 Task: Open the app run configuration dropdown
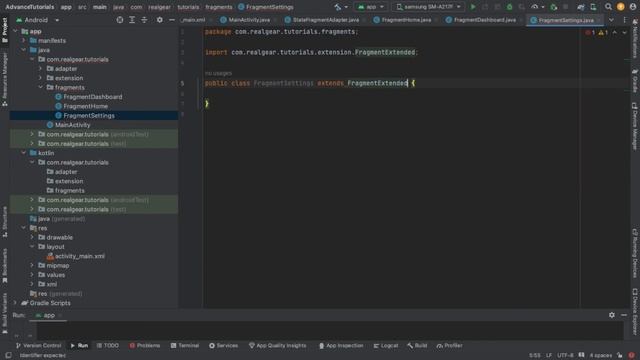pos(371,7)
